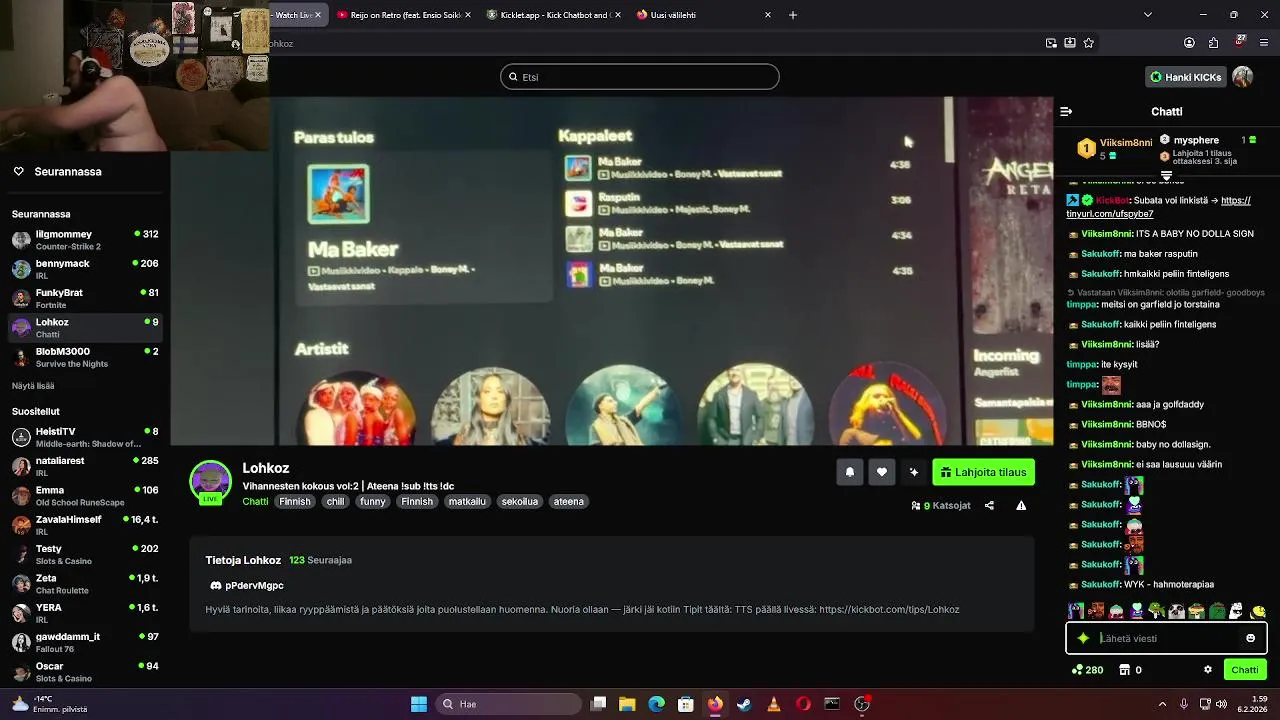Expand the chat leaderboard arrow under mysphere

point(1166,176)
